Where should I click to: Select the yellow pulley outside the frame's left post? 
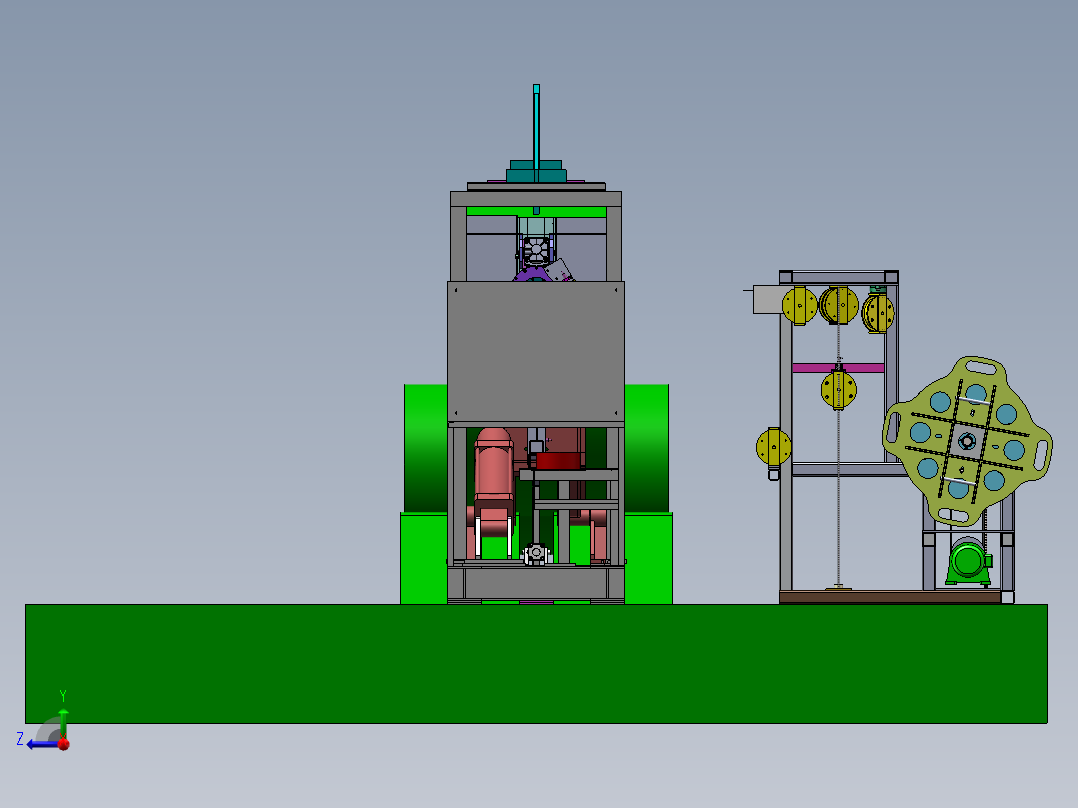point(773,446)
